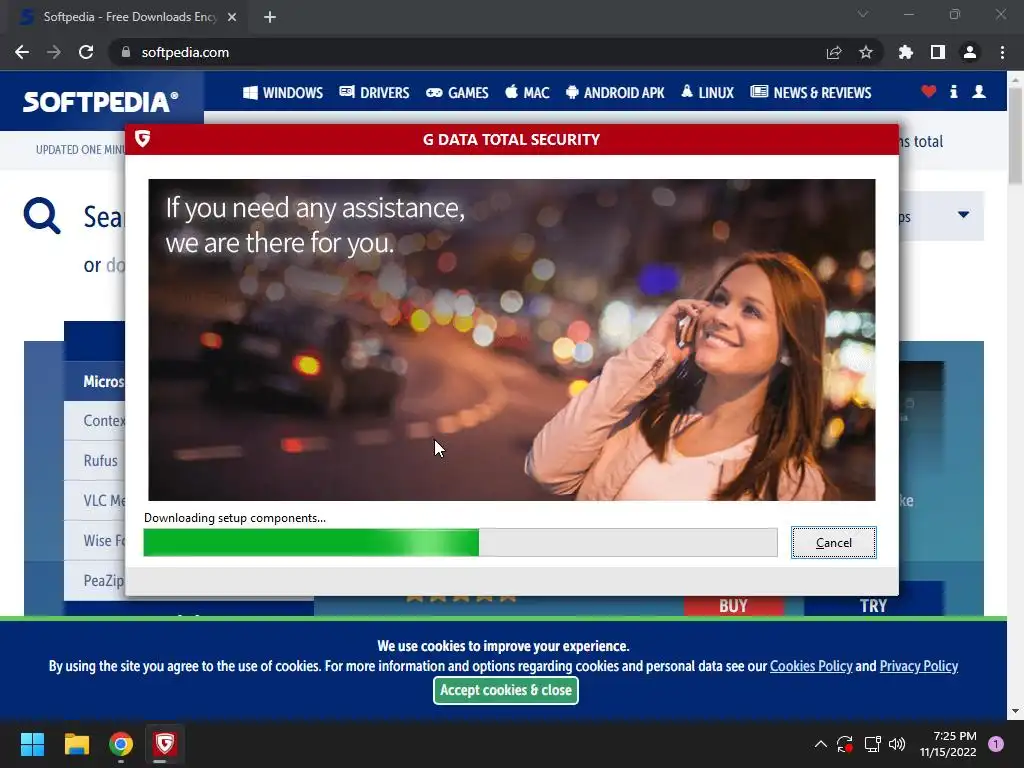The image size is (1024, 768).
Task: Open the Drivers category menu
Action: tap(374, 93)
